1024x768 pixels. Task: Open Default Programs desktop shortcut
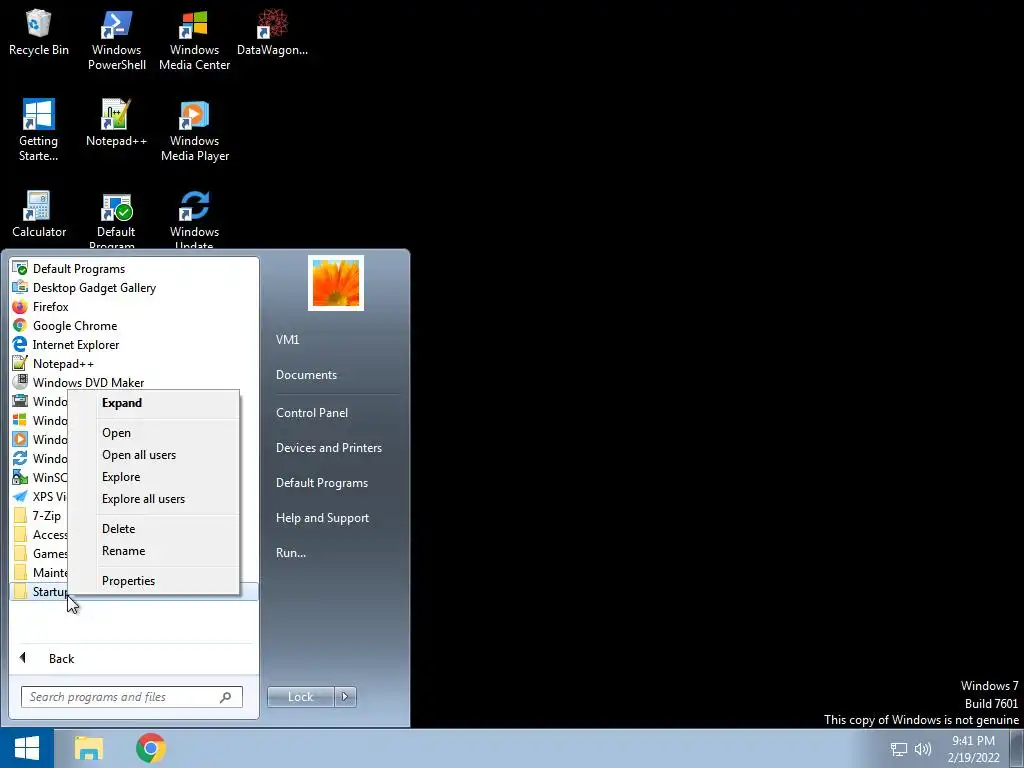(116, 219)
